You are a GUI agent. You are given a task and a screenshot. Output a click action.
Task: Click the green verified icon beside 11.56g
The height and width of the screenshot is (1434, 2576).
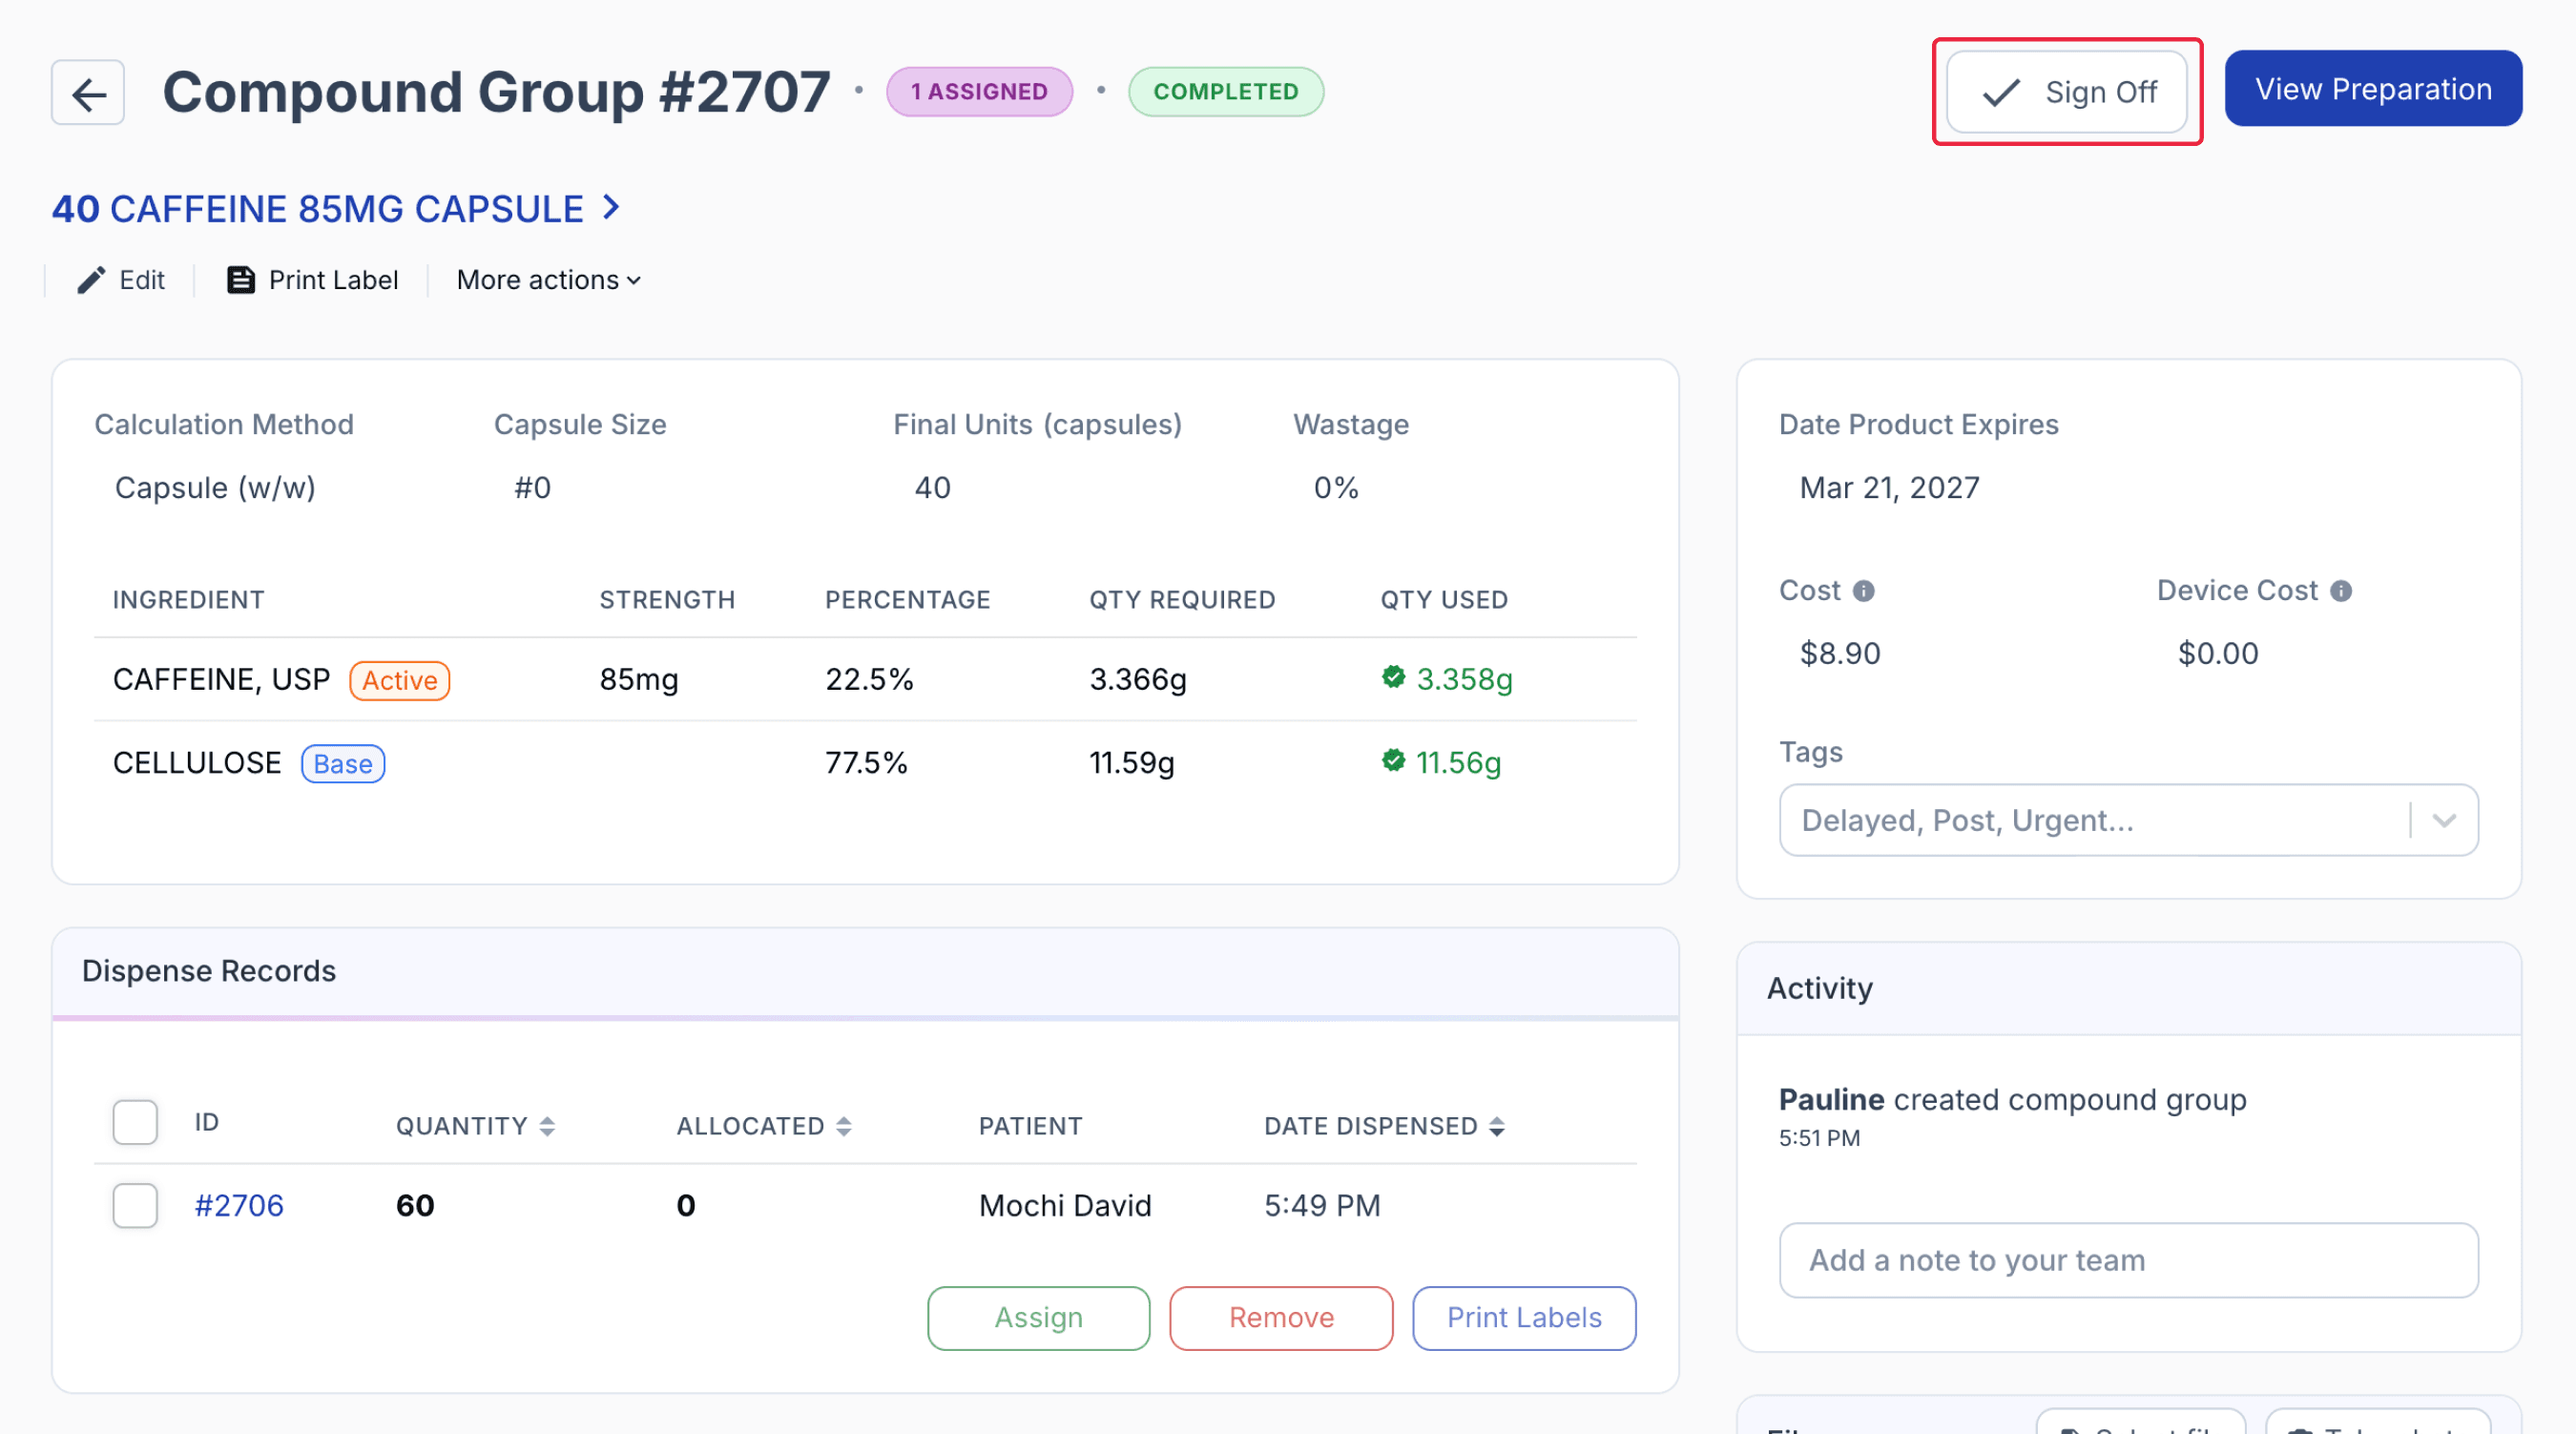1393,760
